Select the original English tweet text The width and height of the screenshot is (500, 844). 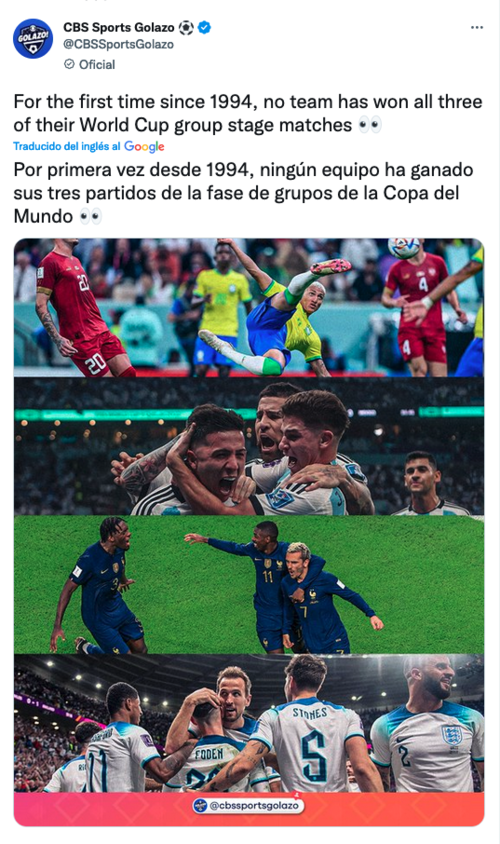point(248,114)
